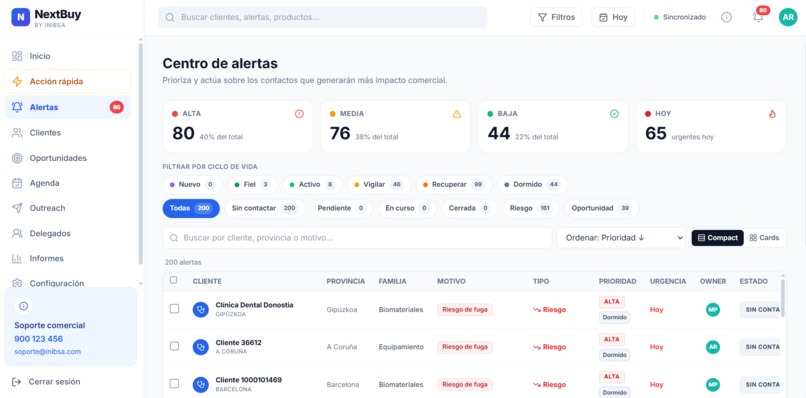
Task: Filter by the Vigilar 46 chip
Action: click(379, 185)
